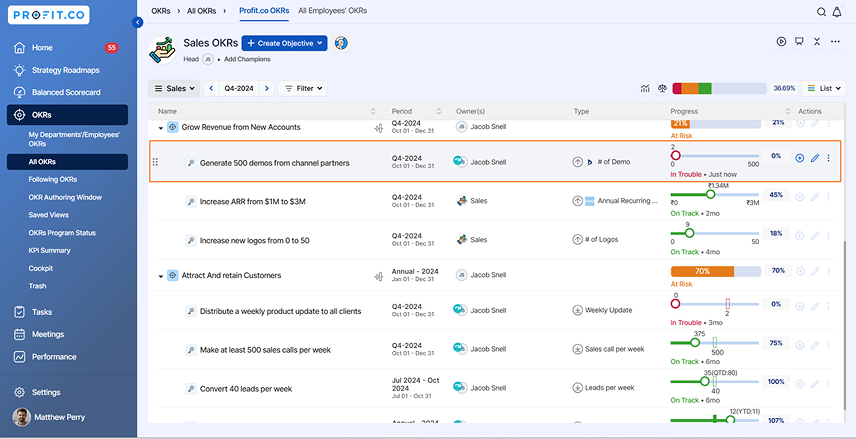Open the List view dropdown
This screenshot has width=856, height=439.
click(x=824, y=88)
